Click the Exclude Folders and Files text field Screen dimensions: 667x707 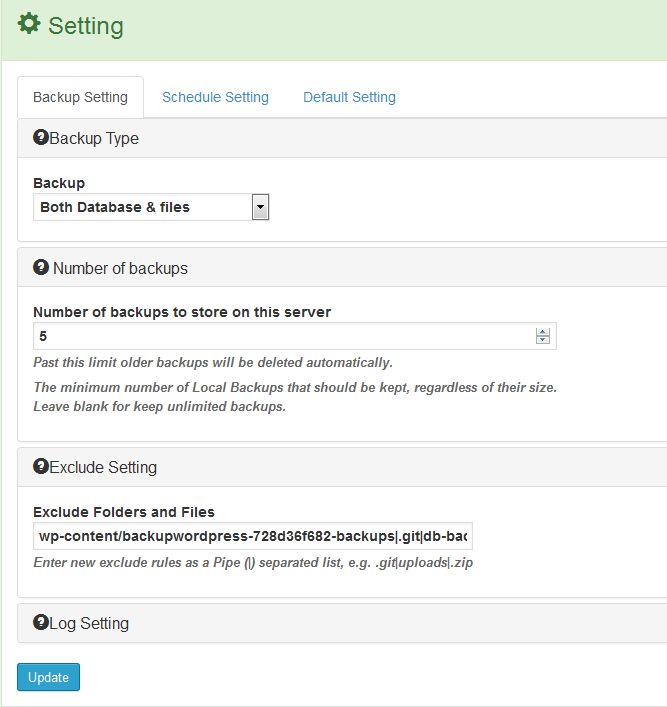[x=252, y=536]
